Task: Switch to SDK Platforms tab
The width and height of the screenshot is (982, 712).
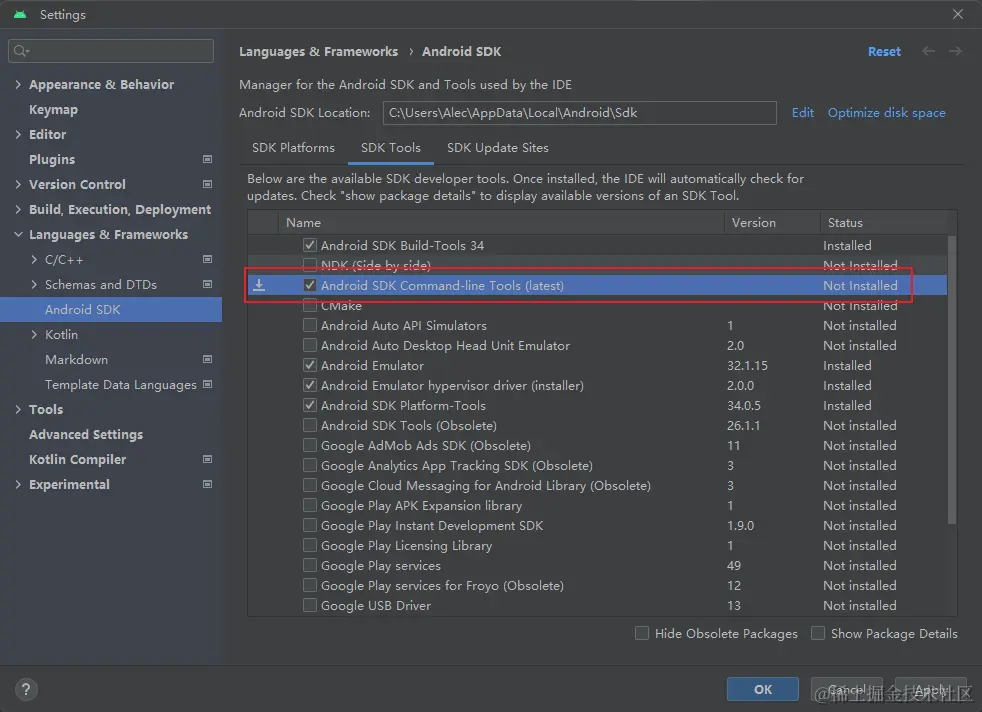Action: [x=293, y=148]
